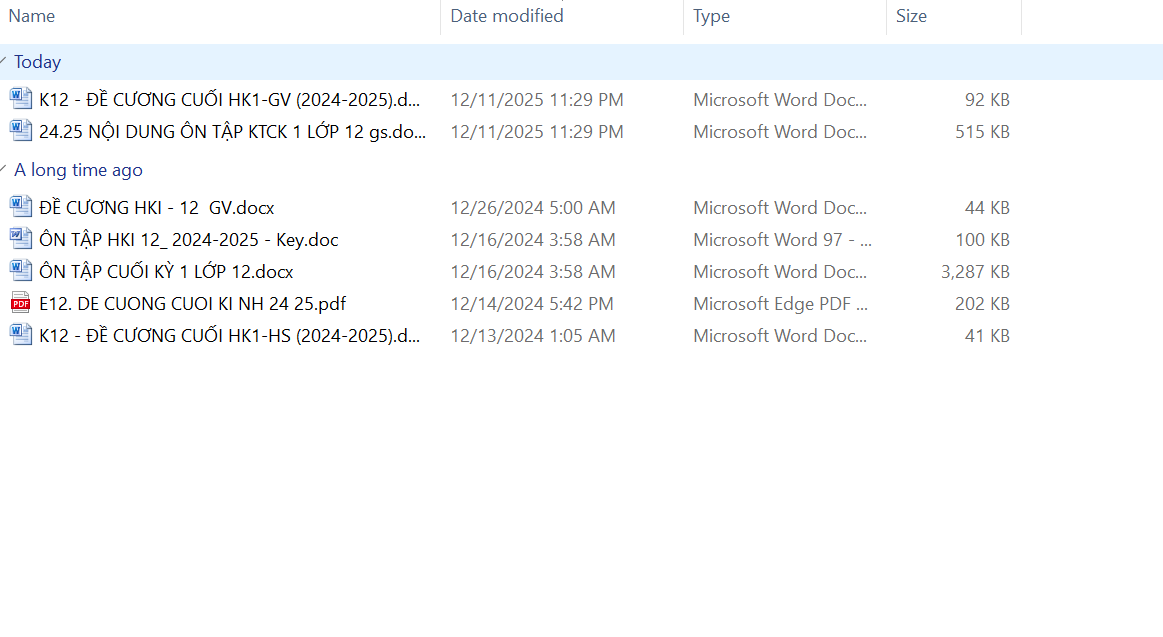Sort files by Size column header
This screenshot has height=637, width=1163.
(911, 16)
